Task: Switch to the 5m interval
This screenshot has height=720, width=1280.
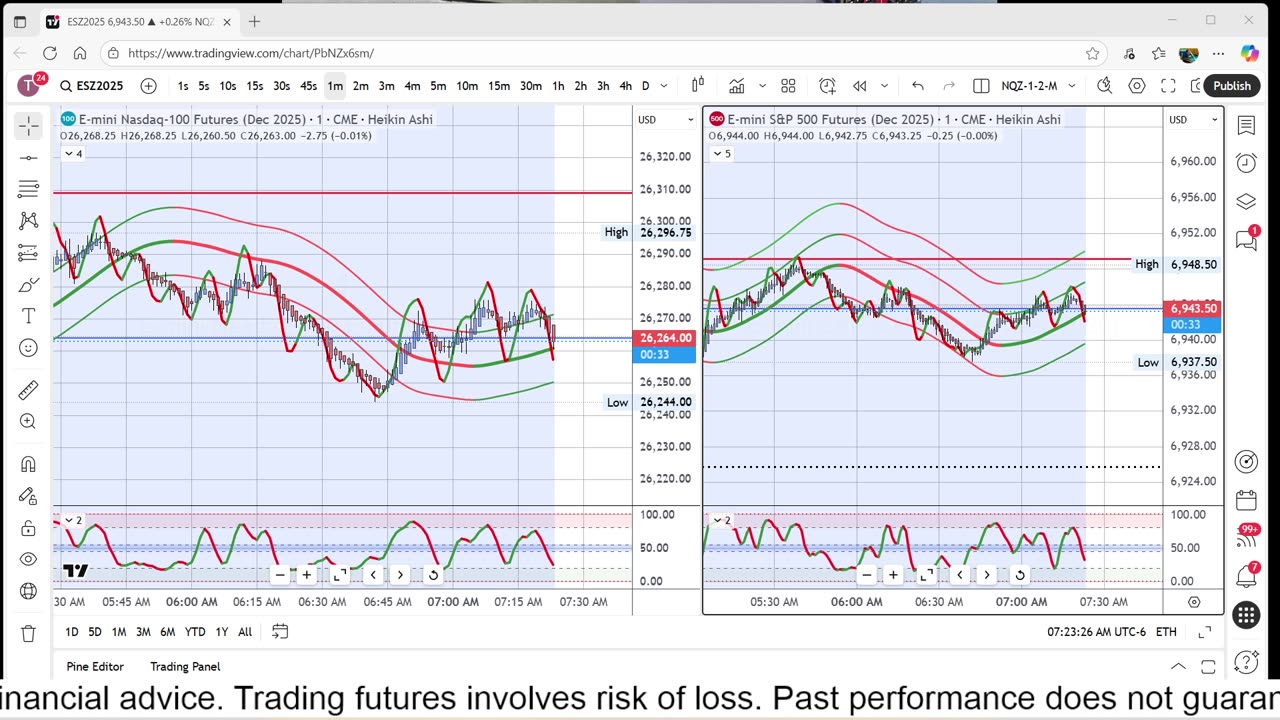Action: click(x=438, y=86)
